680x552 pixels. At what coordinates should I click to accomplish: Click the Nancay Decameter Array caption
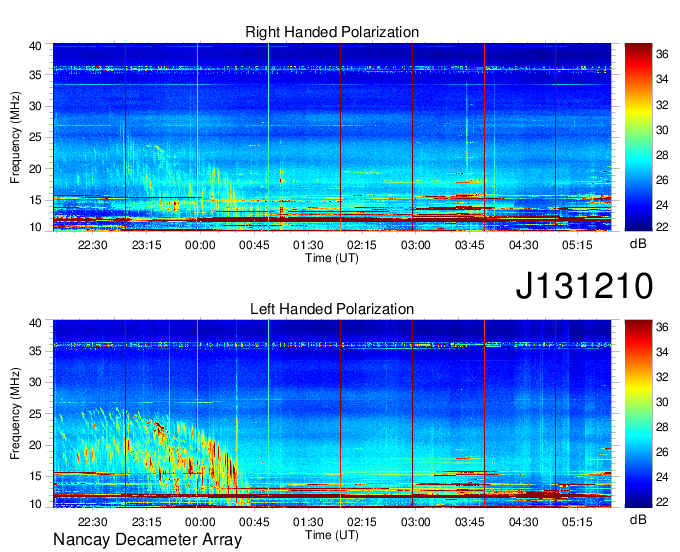point(147,540)
